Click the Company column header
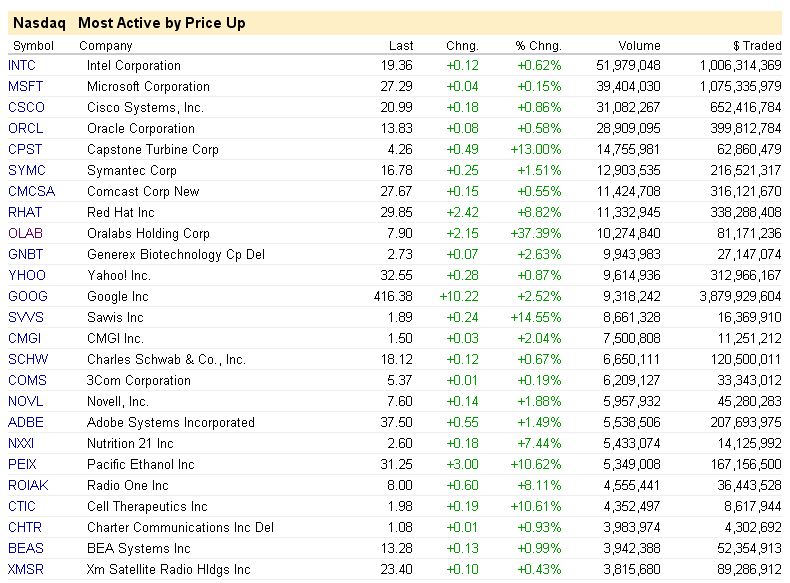Screen dimensions: 790x583 [x=106, y=46]
